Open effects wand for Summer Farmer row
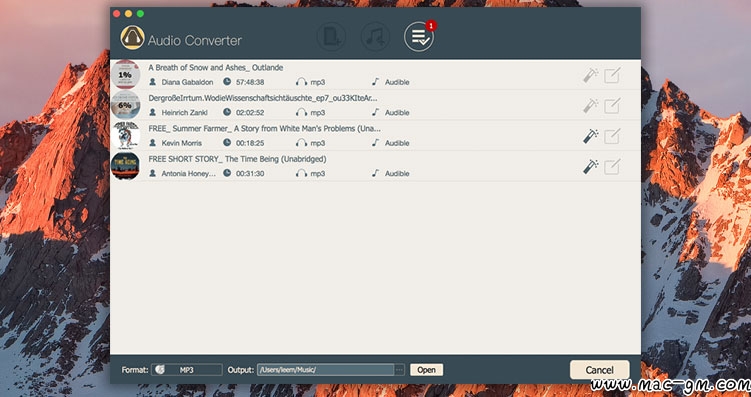The width and height of the screenshot is (751, 397). pos(591,136)
